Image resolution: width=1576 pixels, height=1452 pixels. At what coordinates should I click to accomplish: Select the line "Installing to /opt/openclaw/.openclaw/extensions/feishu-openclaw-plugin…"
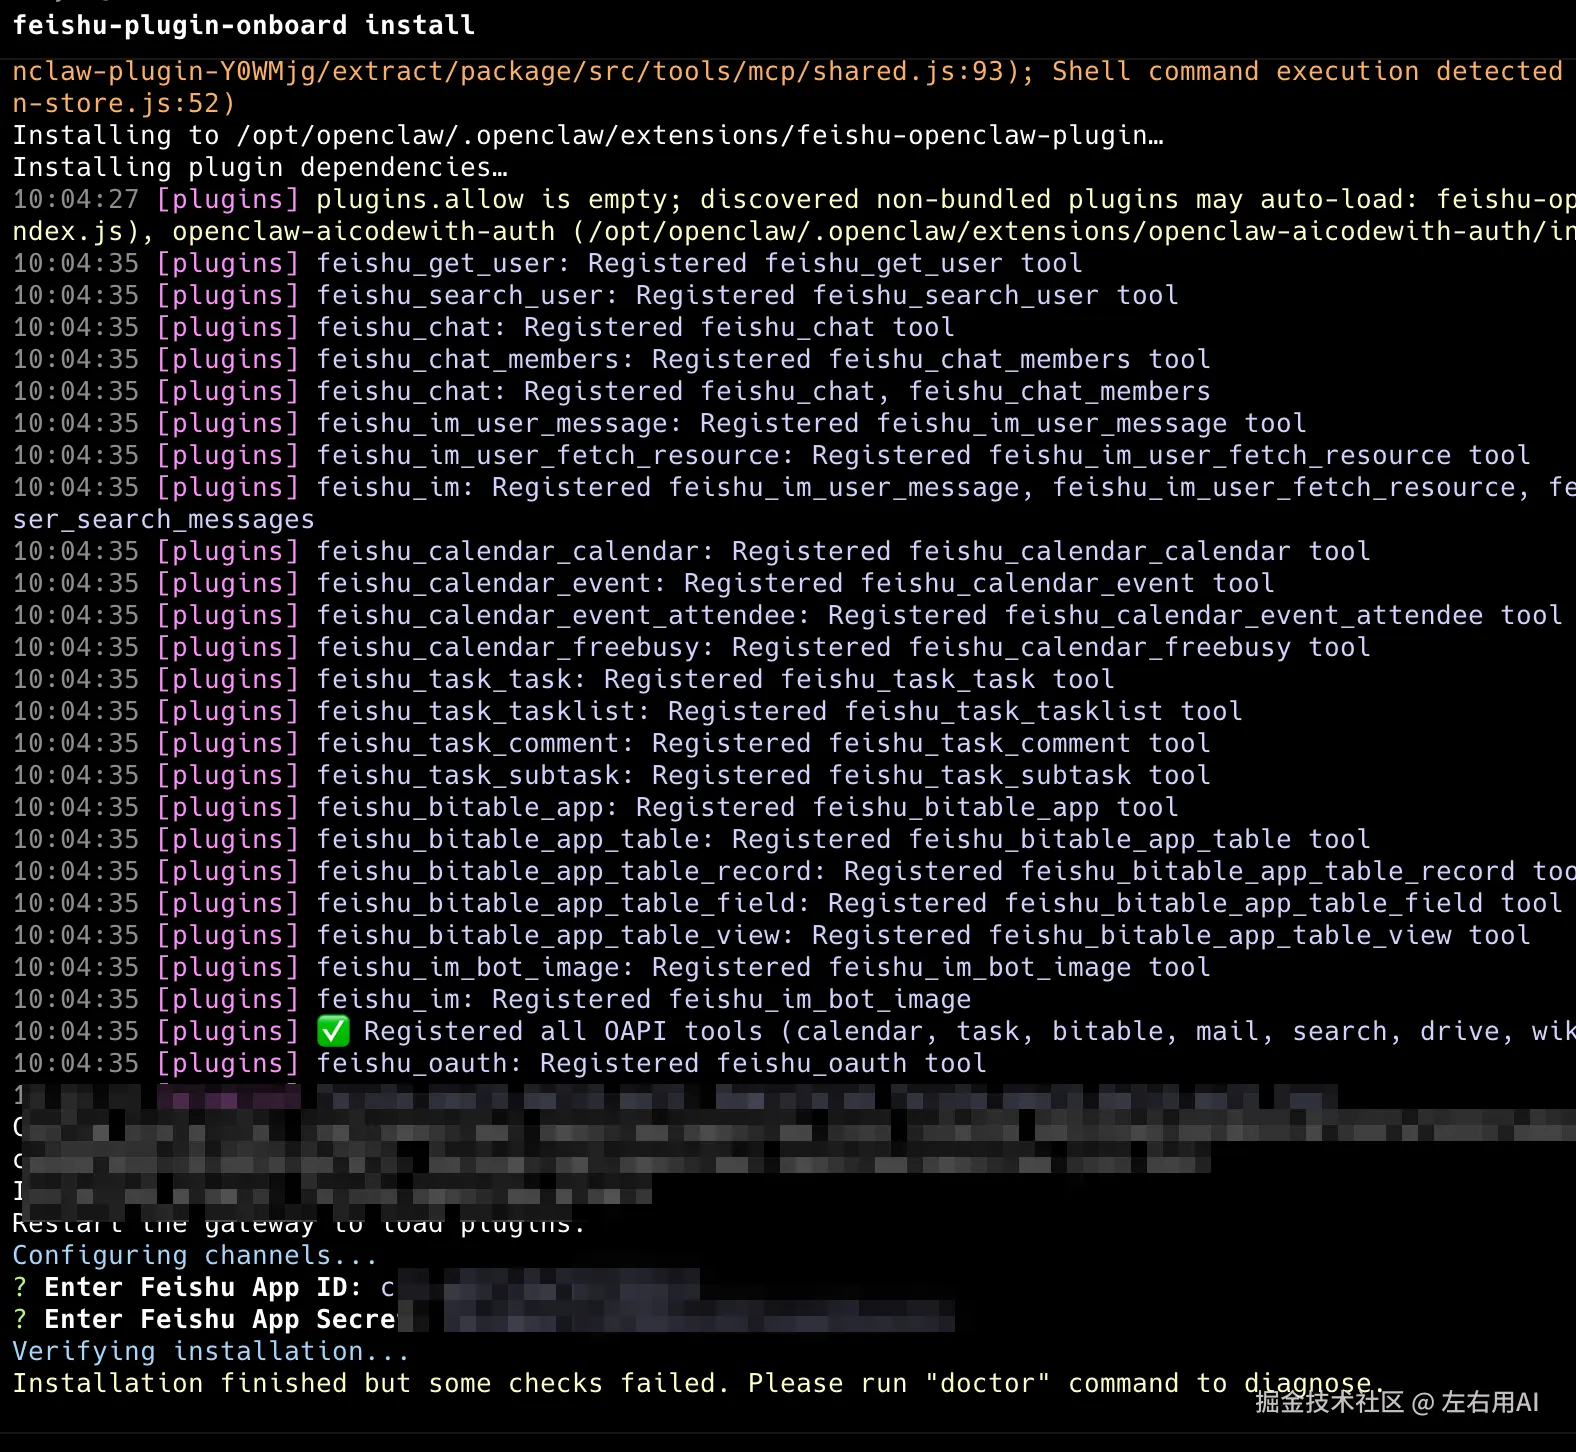(588, 135)
